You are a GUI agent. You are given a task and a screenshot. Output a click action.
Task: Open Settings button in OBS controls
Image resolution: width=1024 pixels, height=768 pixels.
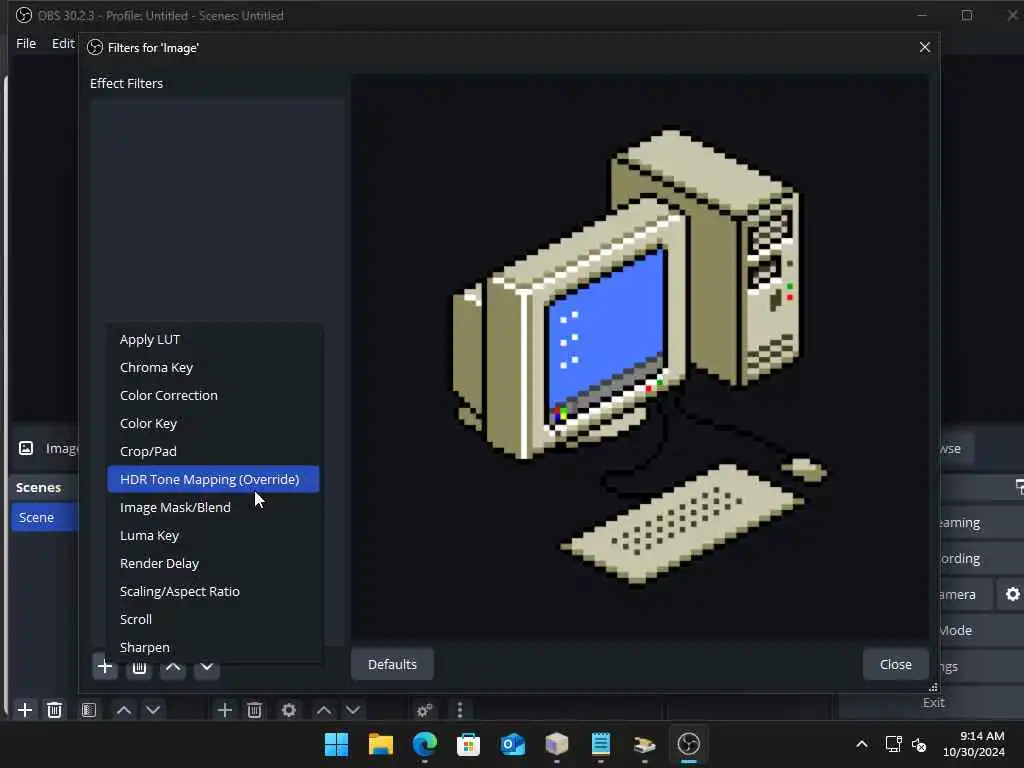click(x=982, y=666)
